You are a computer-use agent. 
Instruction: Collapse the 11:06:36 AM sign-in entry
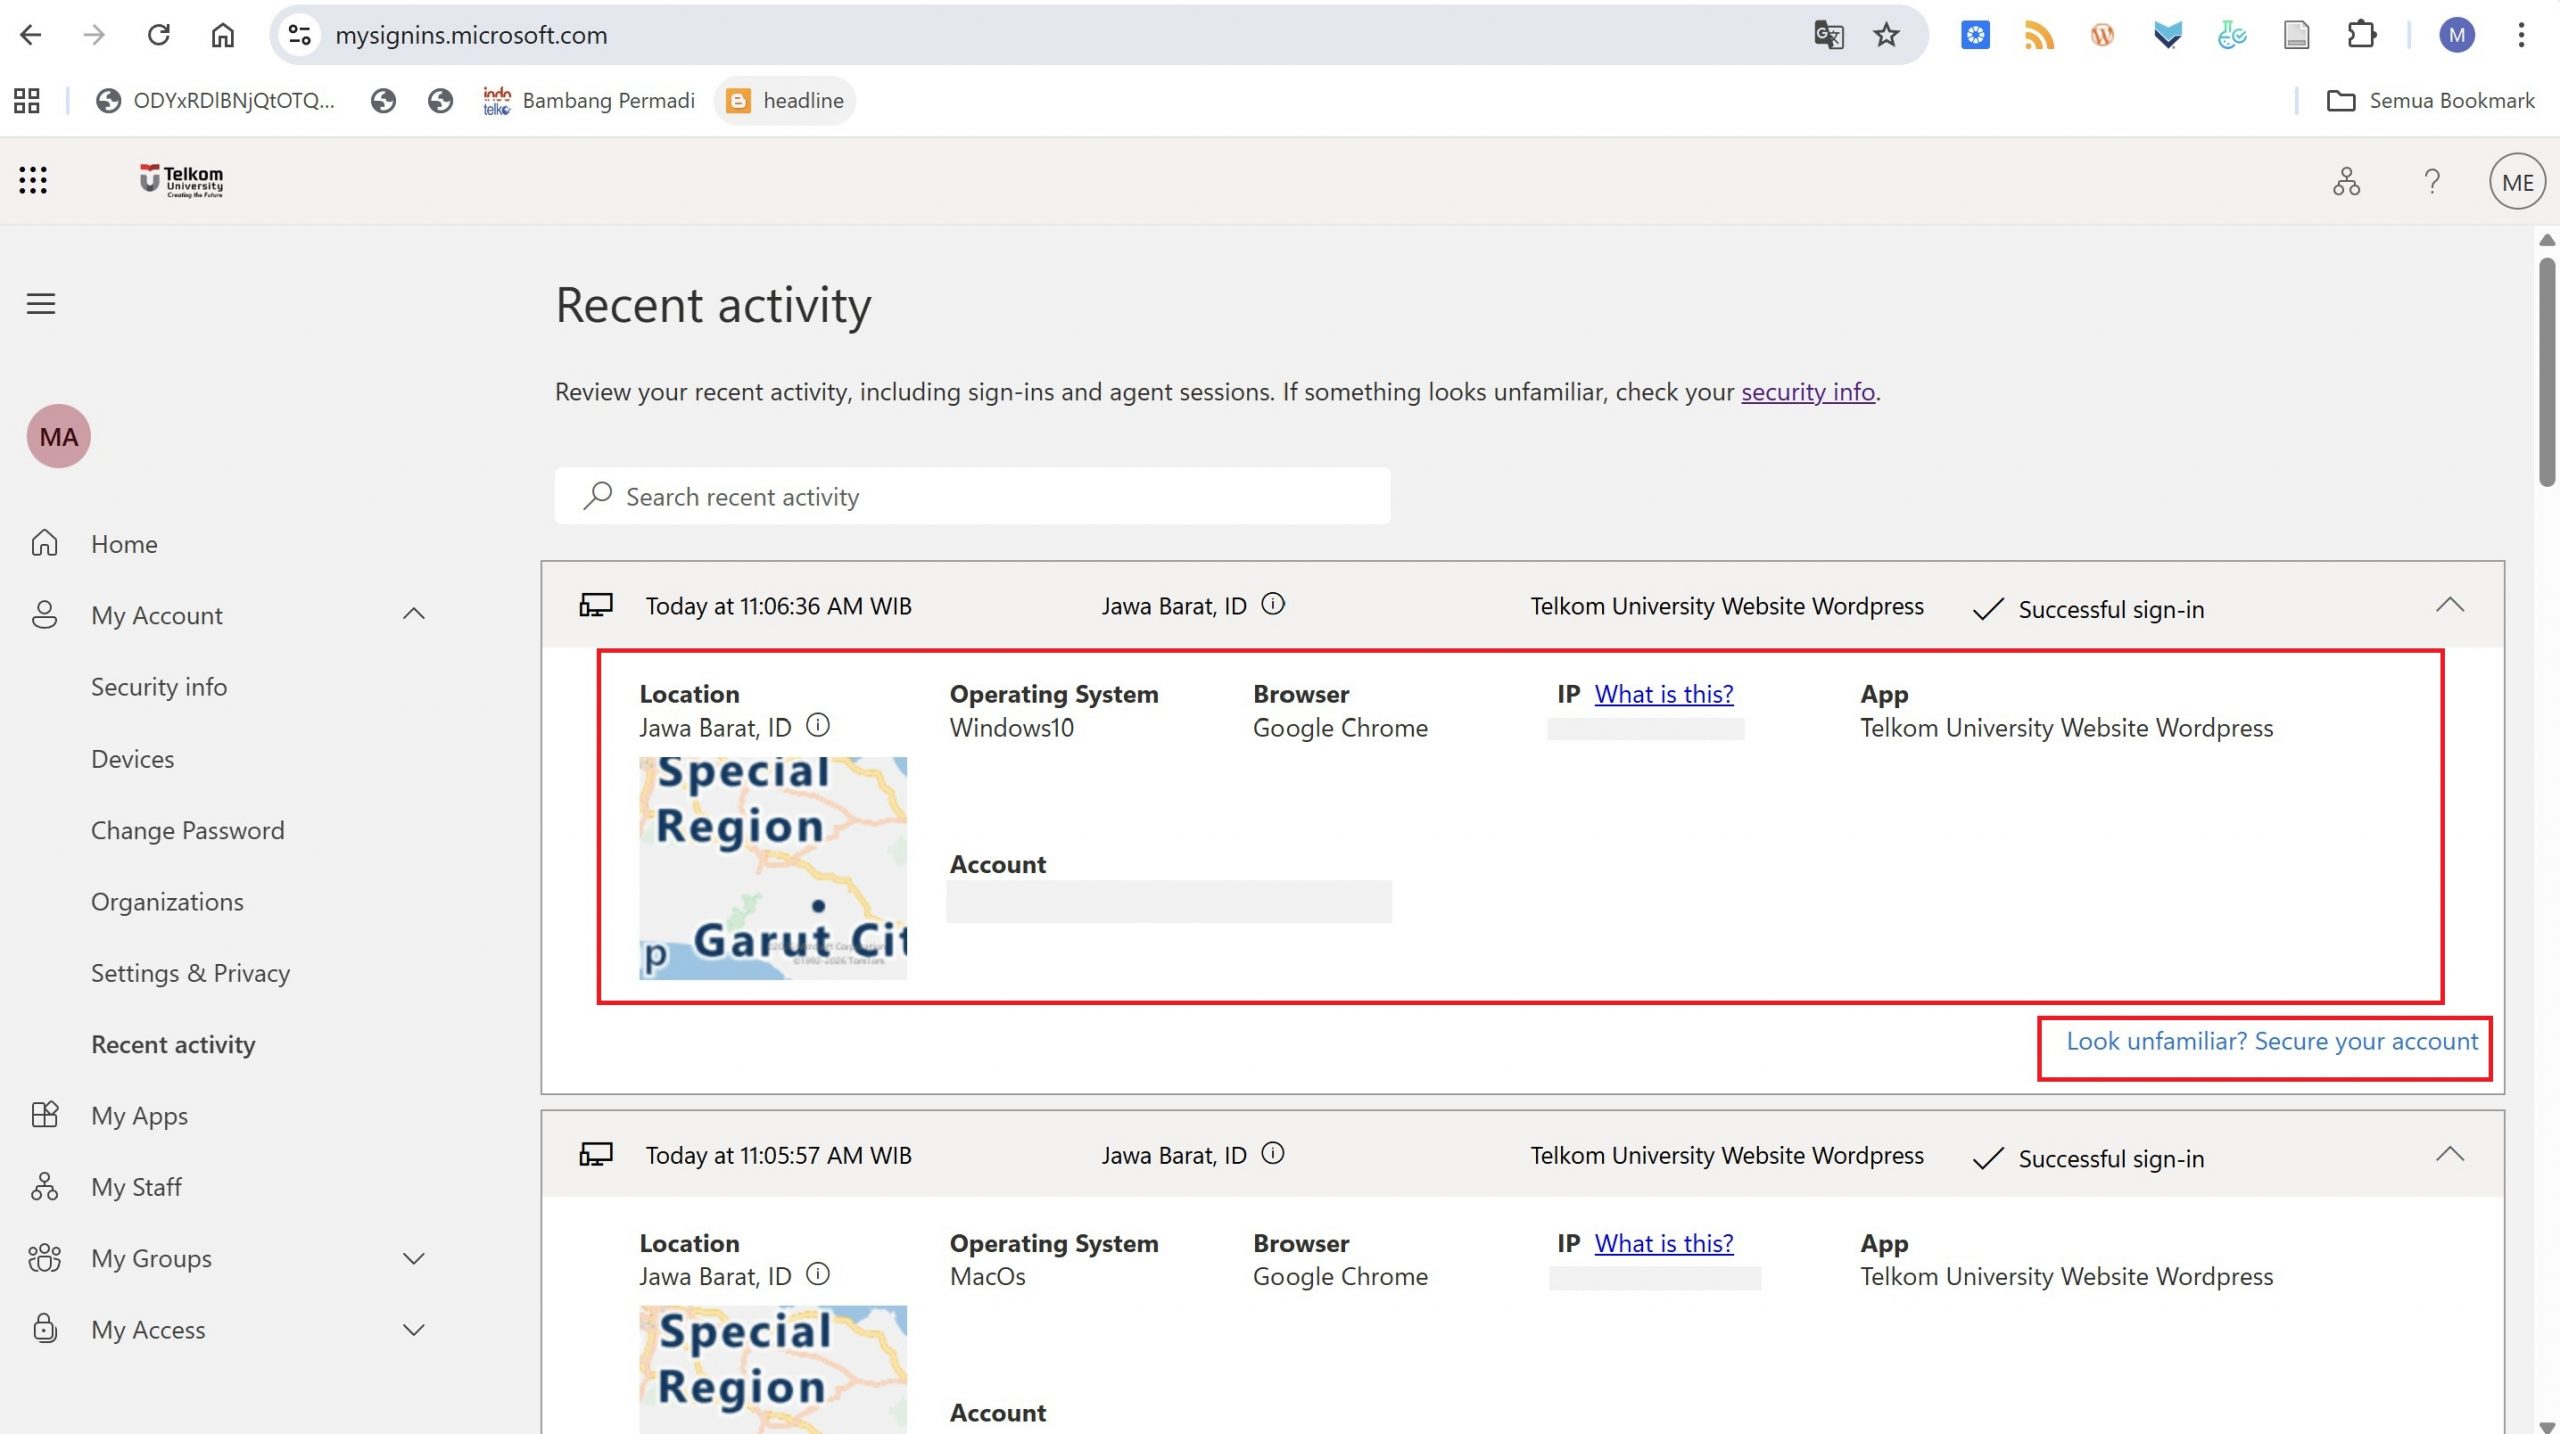click(x=2449, y=604)
